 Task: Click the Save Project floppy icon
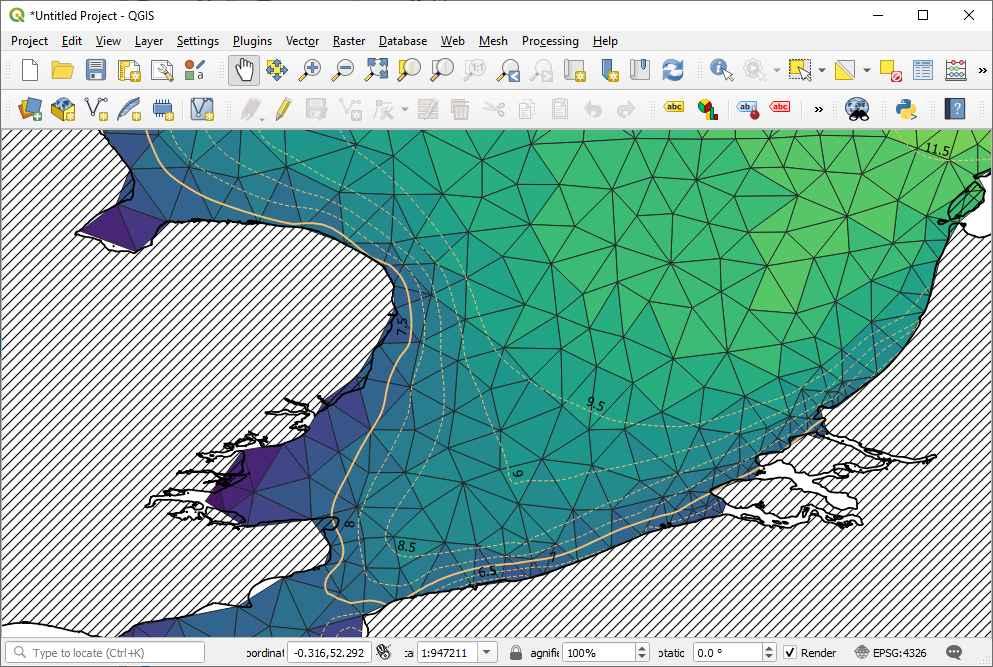click(x=96, y=70)
